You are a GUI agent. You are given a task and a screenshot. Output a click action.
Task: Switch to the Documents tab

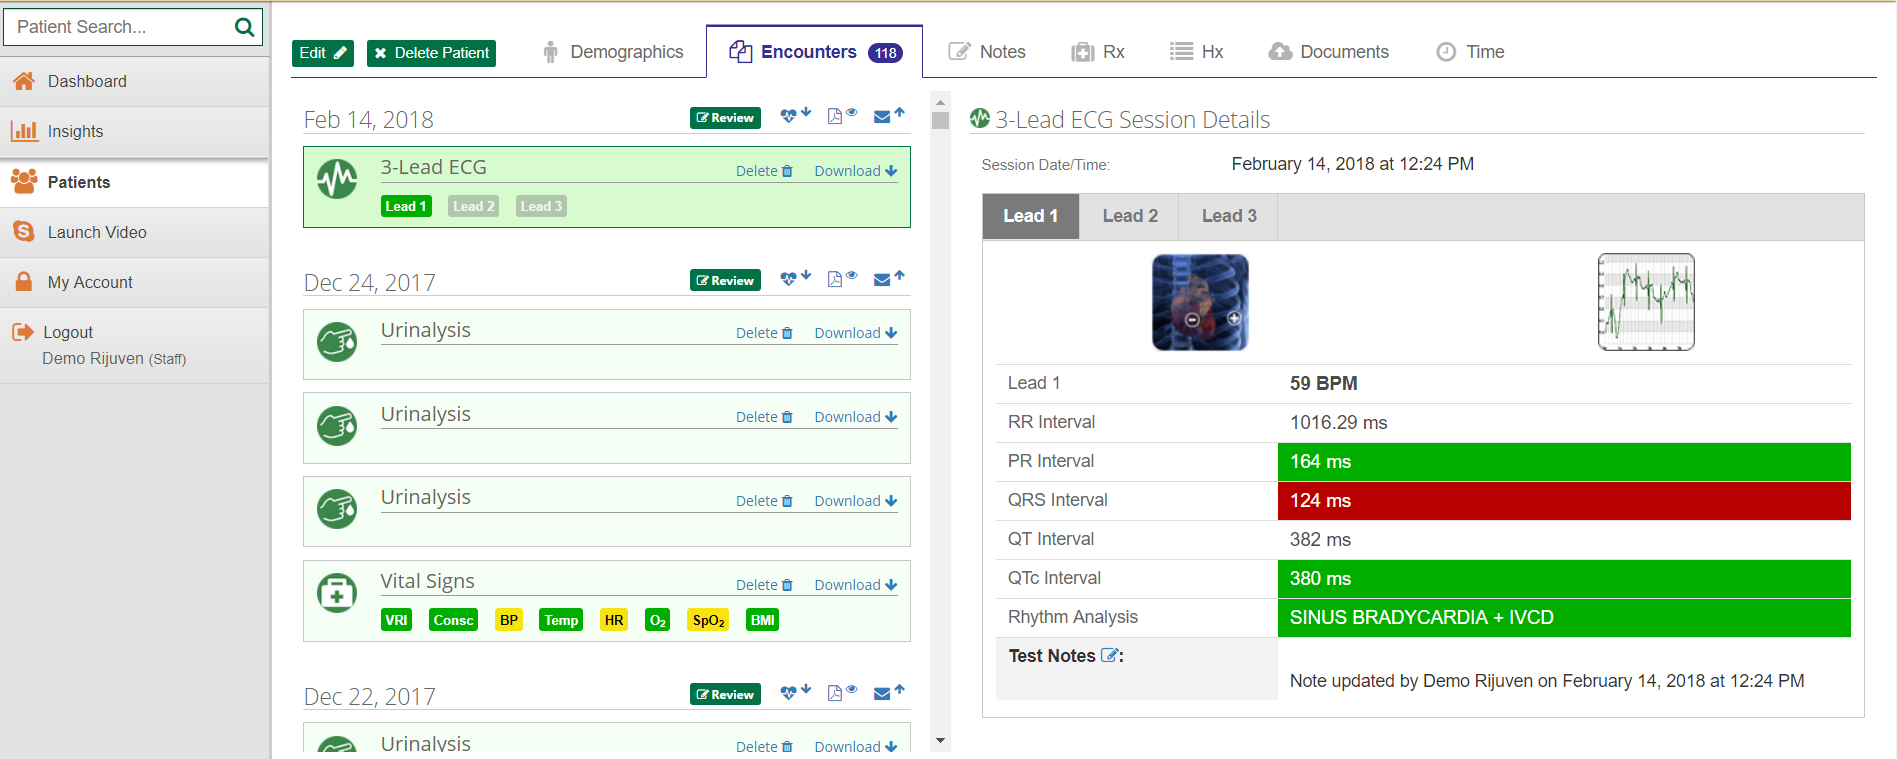pos(1329,52)
